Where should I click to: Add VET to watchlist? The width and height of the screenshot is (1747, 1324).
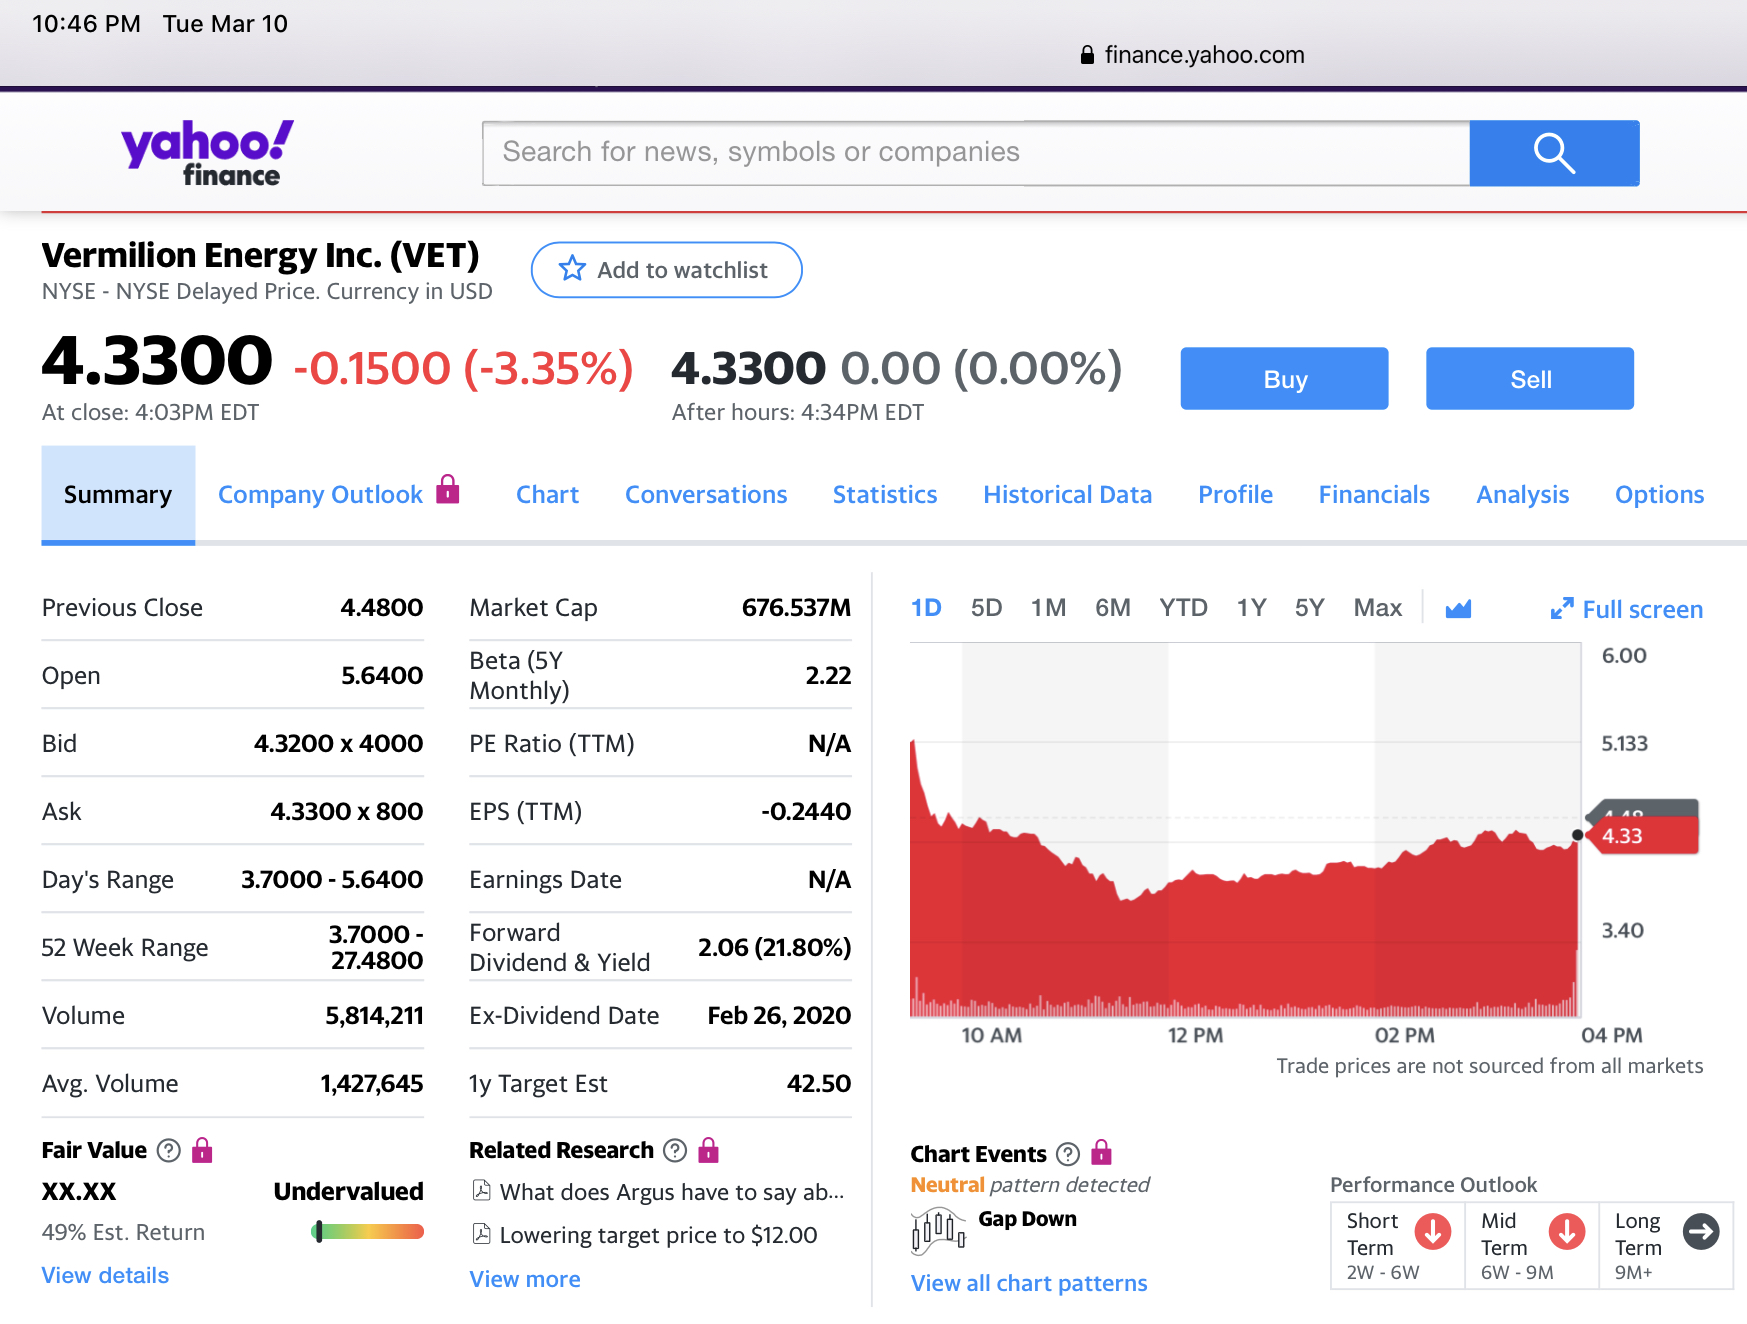[x=666, y=270]
